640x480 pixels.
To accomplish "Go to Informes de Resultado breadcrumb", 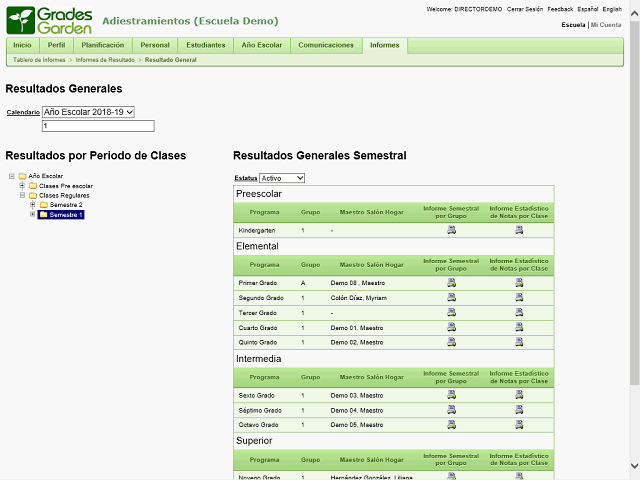I will click(105, 60).
